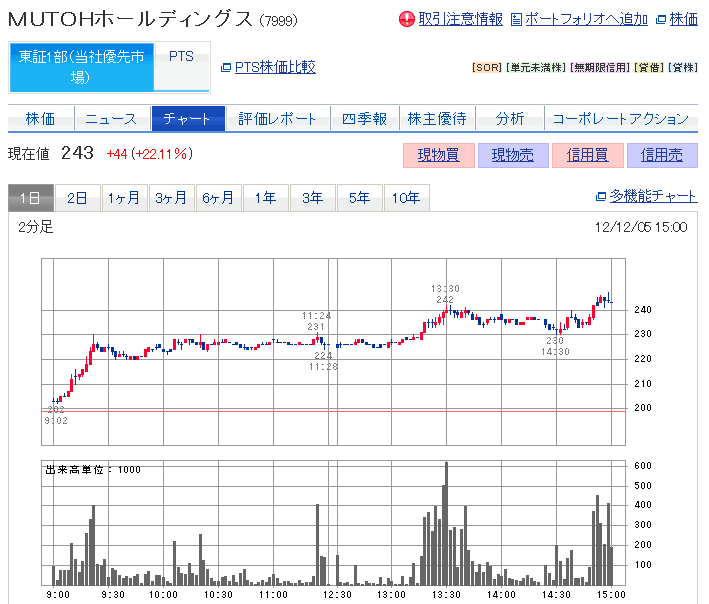
Task: Click the [SOR] tag label
Action: tap(487, 68)
